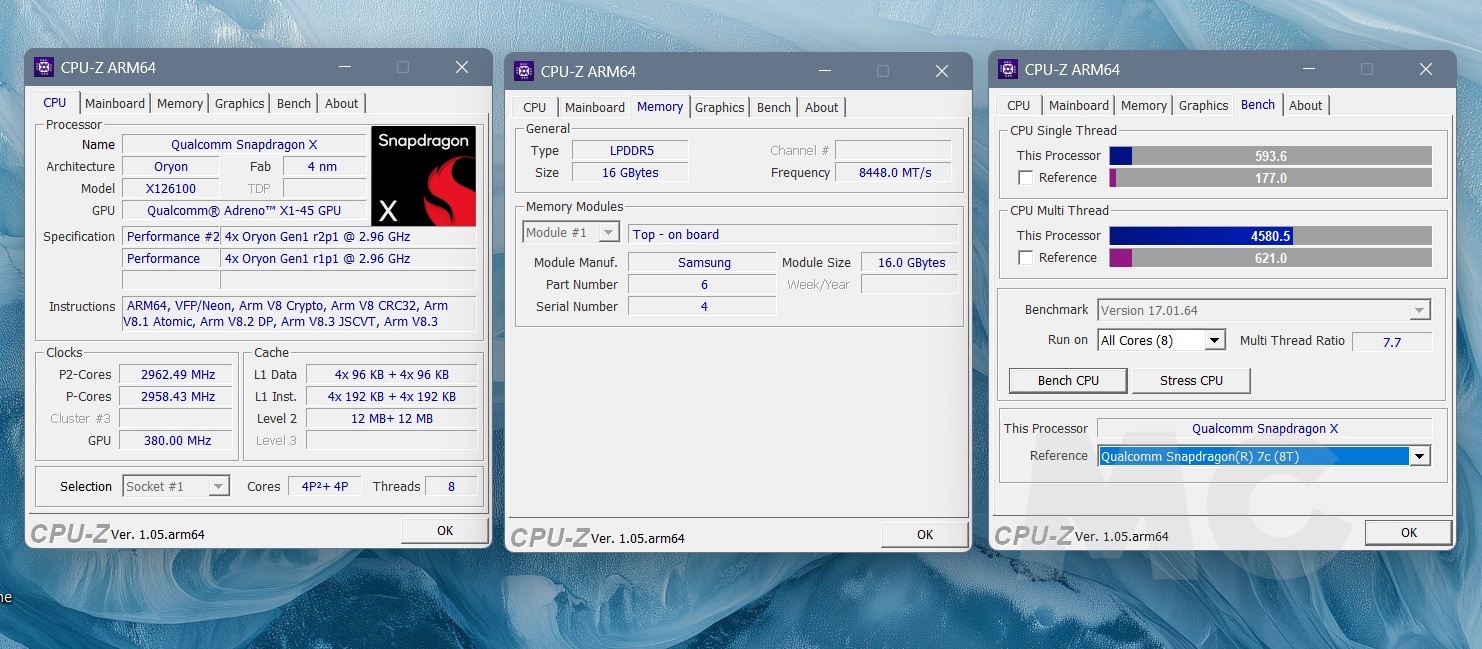The height and width of the screenshot is (649, 1482).
Task: Select CPU tab in left window
Action: pos(55,102)
